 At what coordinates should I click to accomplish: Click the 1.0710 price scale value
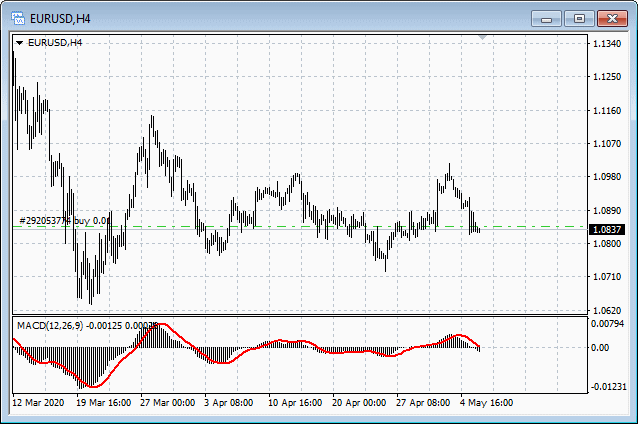607,277
